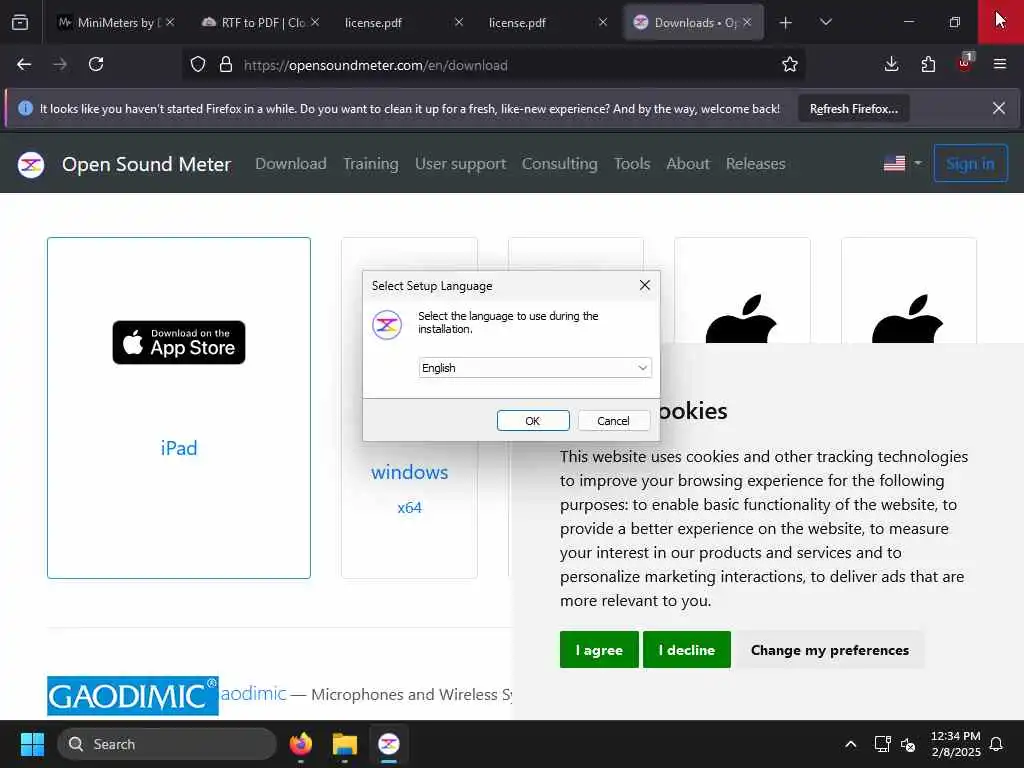Open the Releases nav item
The image size is (1024, 768).
pos(756,163)
